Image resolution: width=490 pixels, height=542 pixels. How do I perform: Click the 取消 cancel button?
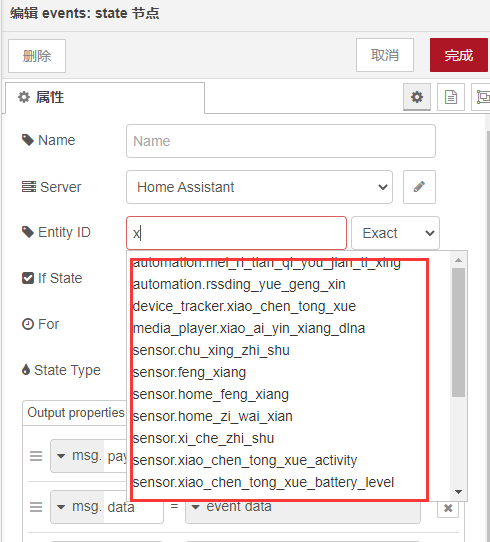[385, 55]
